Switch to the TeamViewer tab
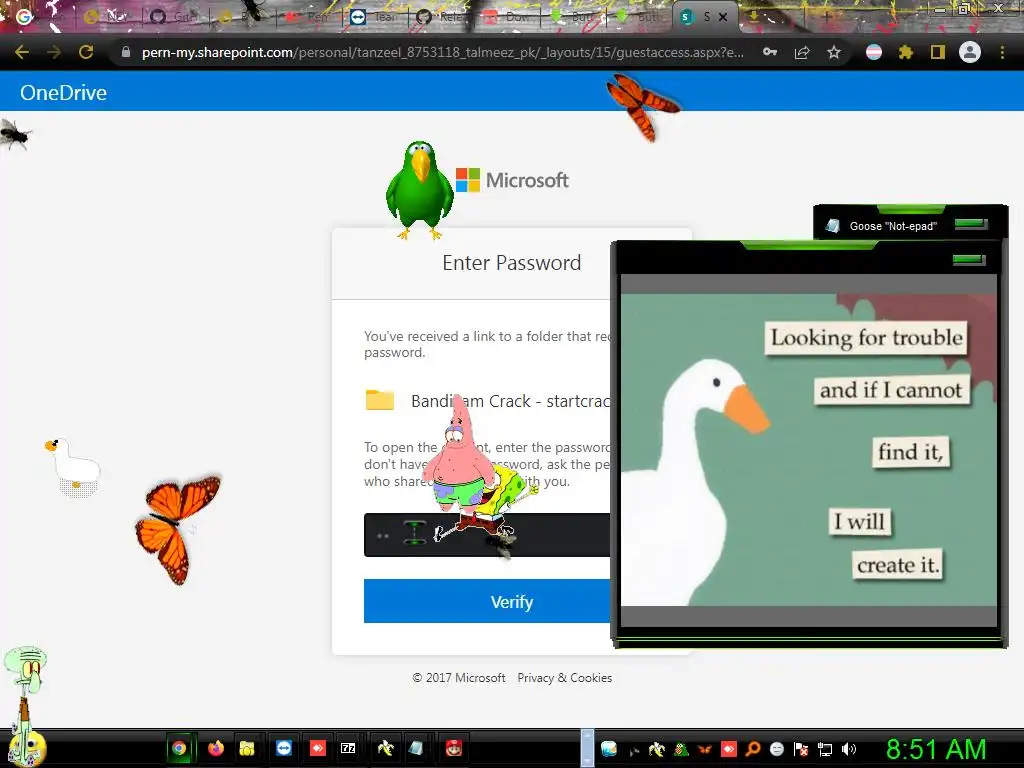The height and width of the screenshot is (768, 1024). coord(375,17)
